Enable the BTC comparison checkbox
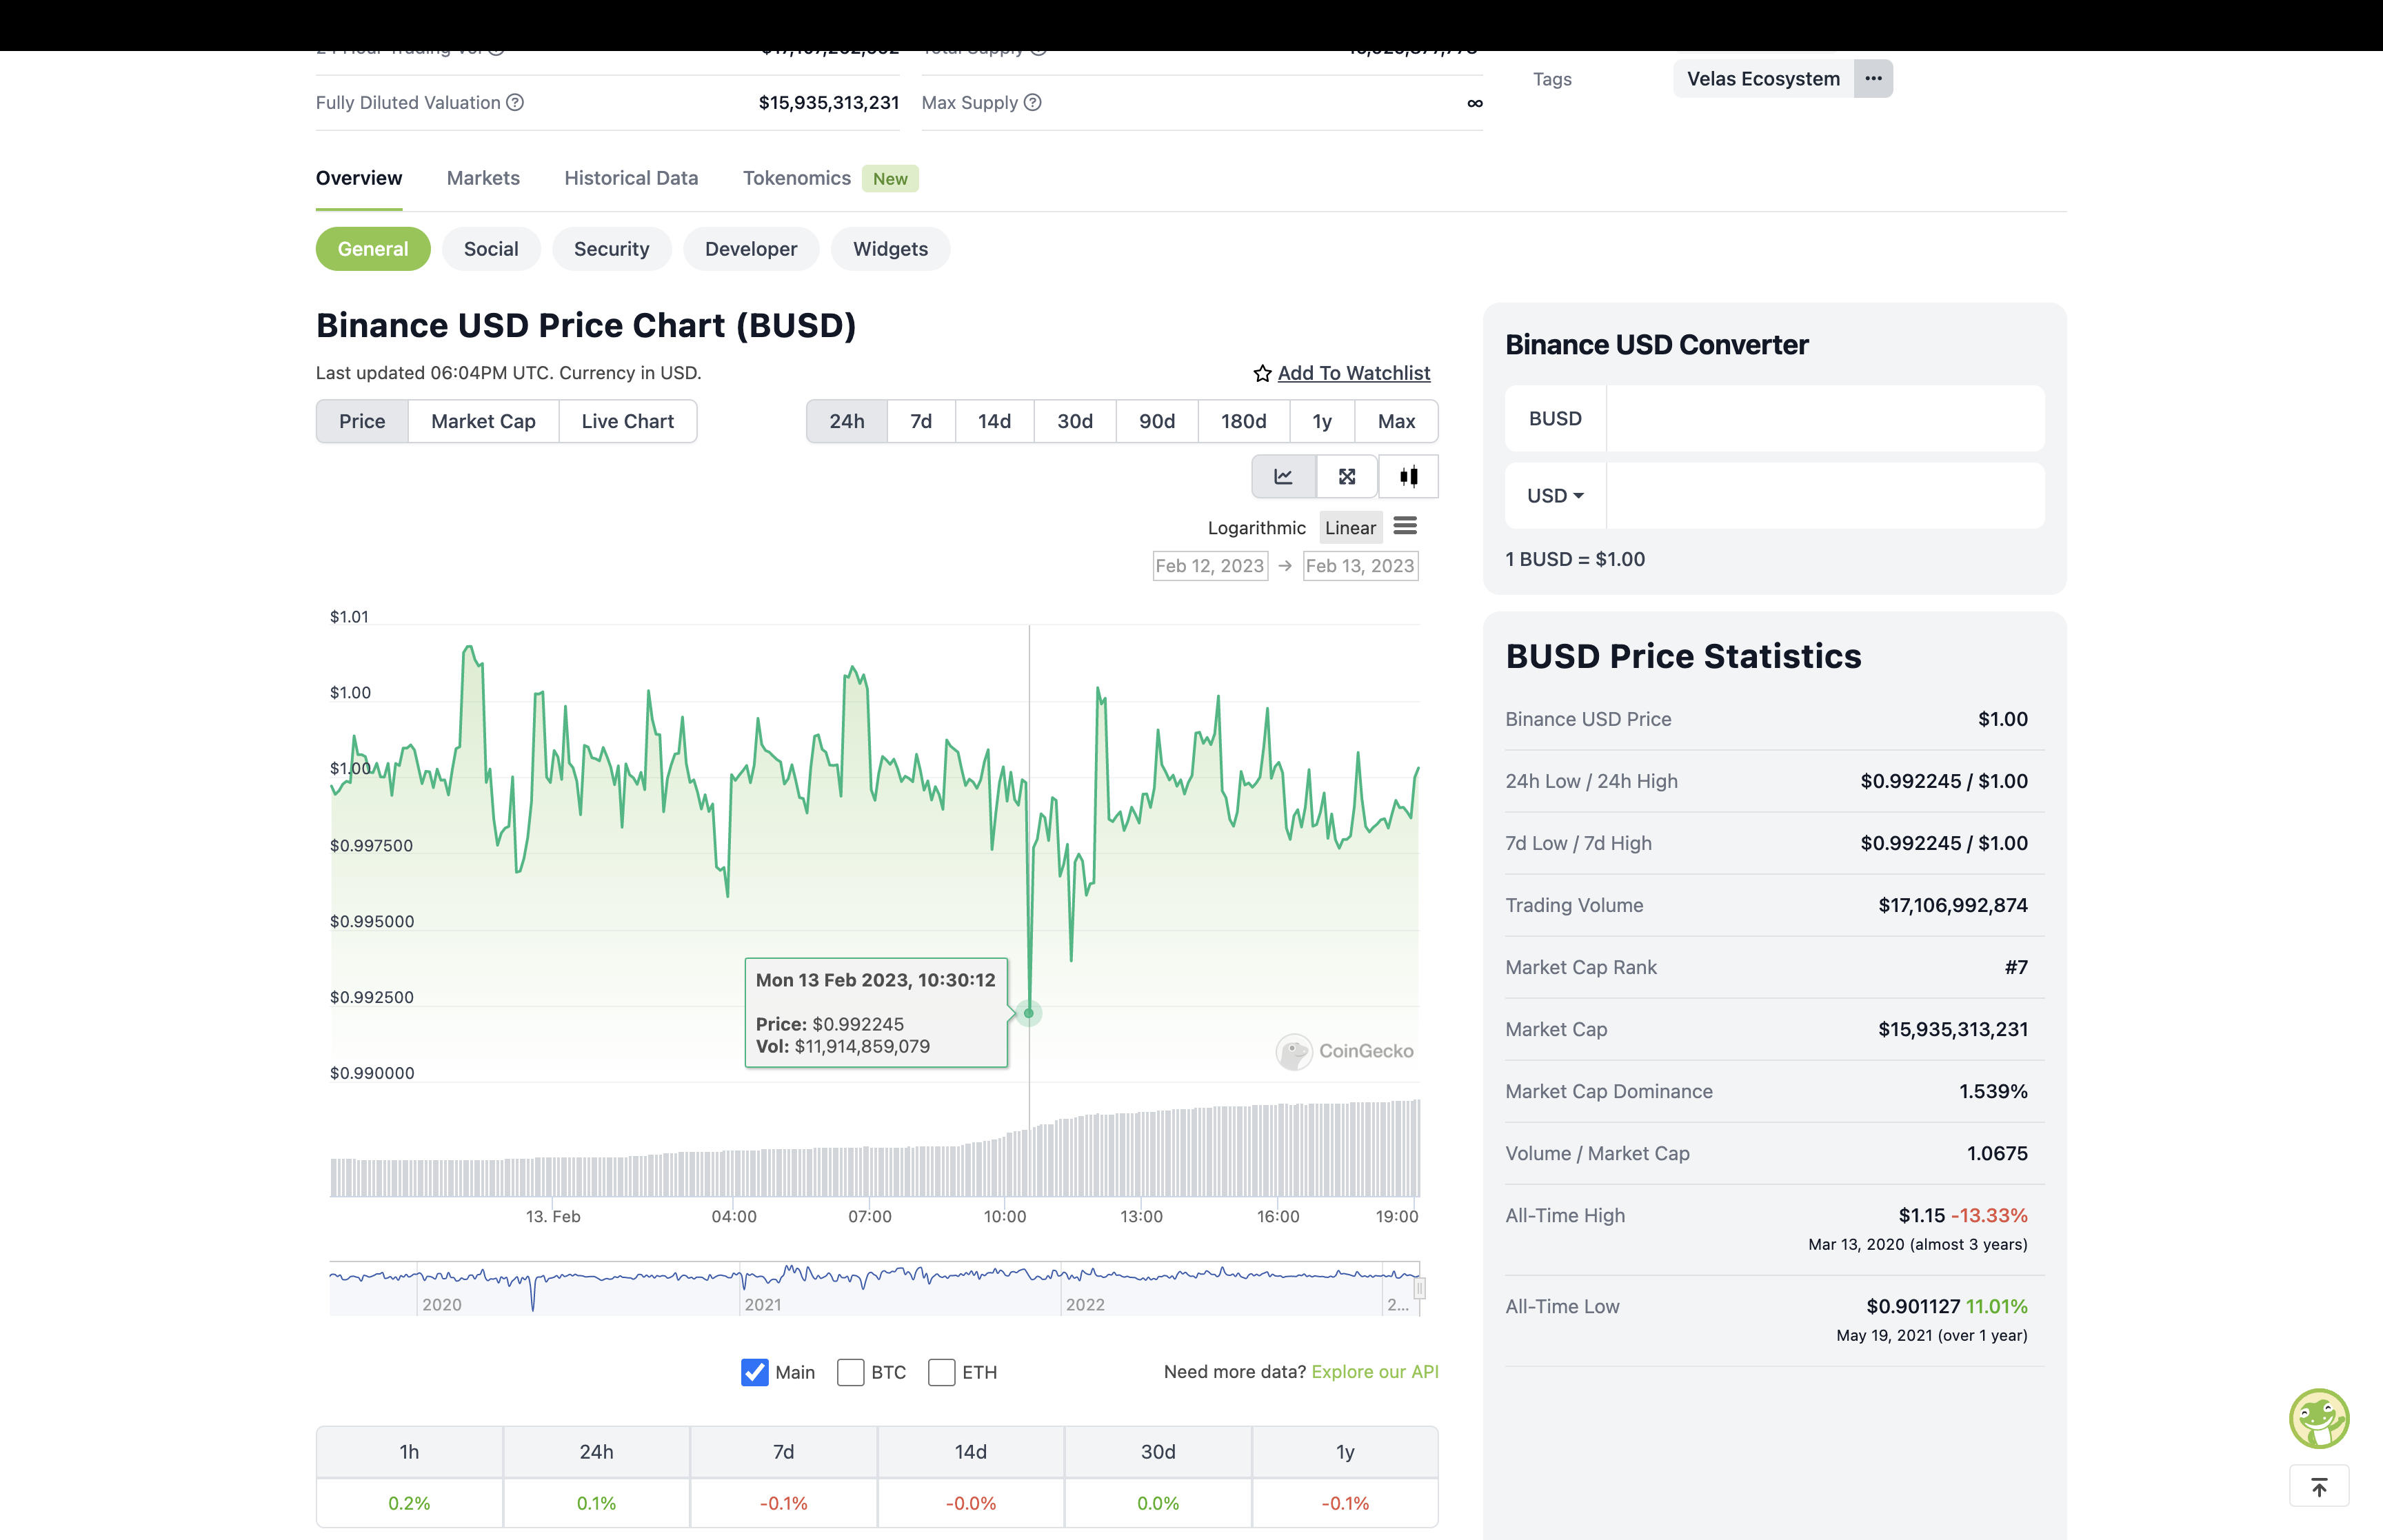The height and width of the screenshot is (1540, 2383). [x=850, y=1372]
